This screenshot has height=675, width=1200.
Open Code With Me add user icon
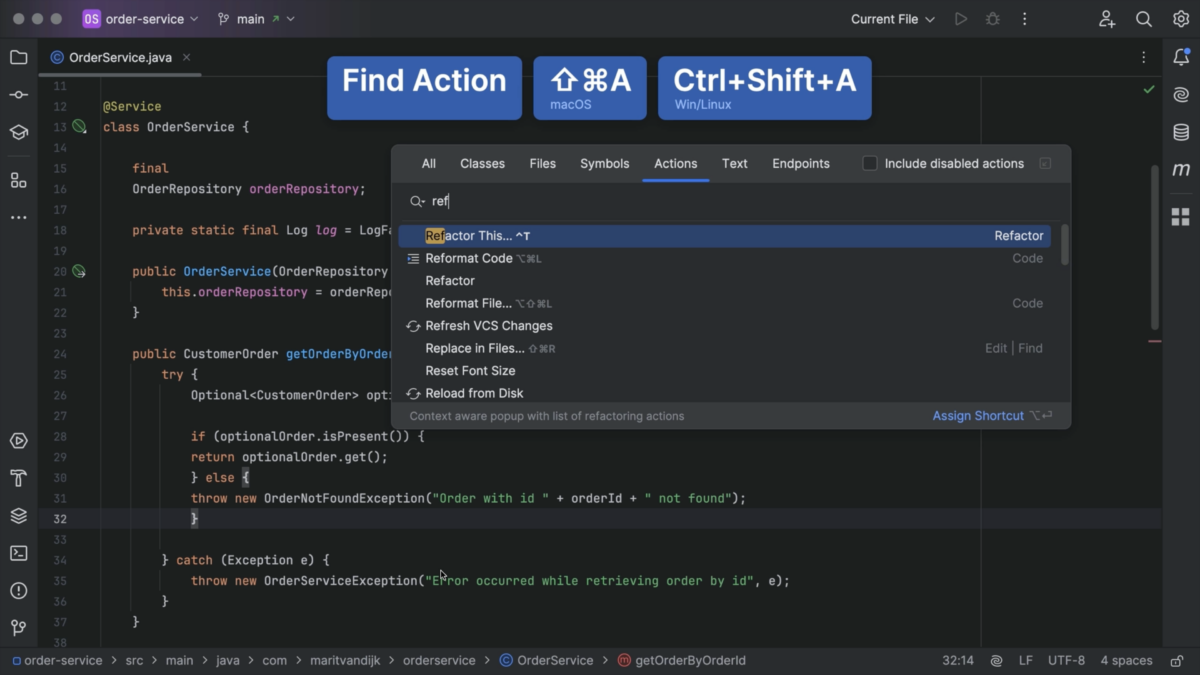[x=1107, y=19]
